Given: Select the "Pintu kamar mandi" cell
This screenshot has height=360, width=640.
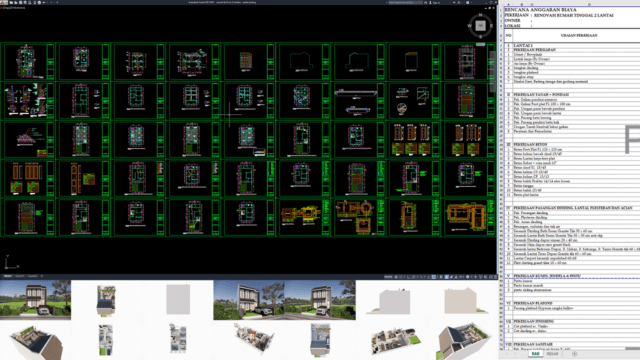Looking at the screenshot, I should (527, 285).
